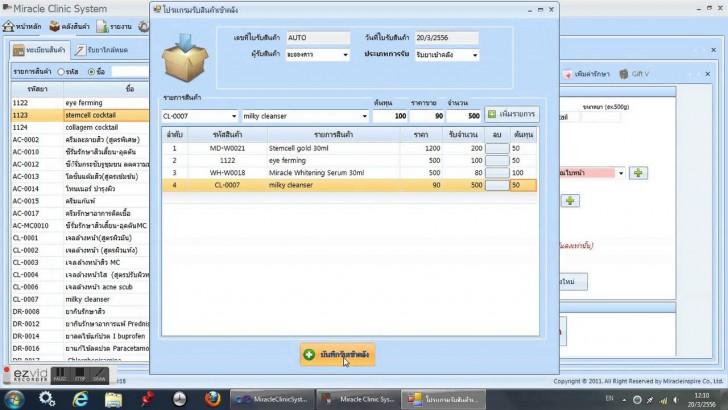The height and width of the screenshot is (410, 728).
Task: Click delete button in Miracle Whitening Serum row
Action: click(497, 173)
